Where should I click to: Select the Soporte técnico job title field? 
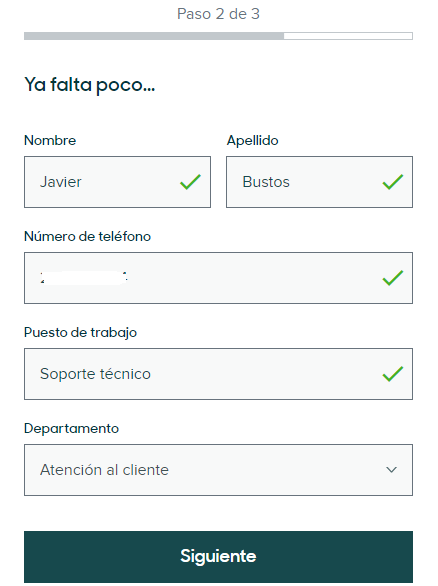(x=218, y=374)
